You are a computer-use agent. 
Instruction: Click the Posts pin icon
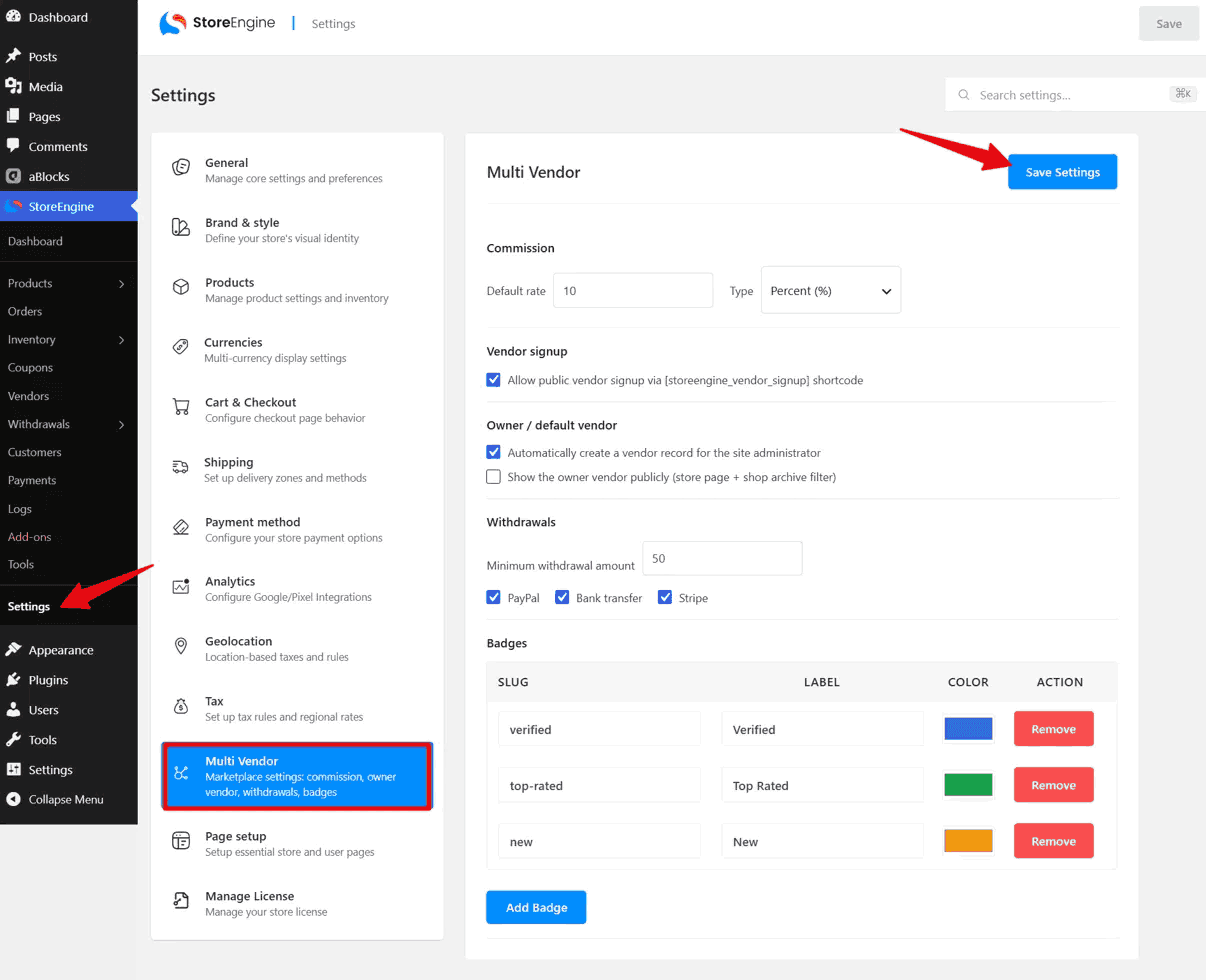coord(13,57)
